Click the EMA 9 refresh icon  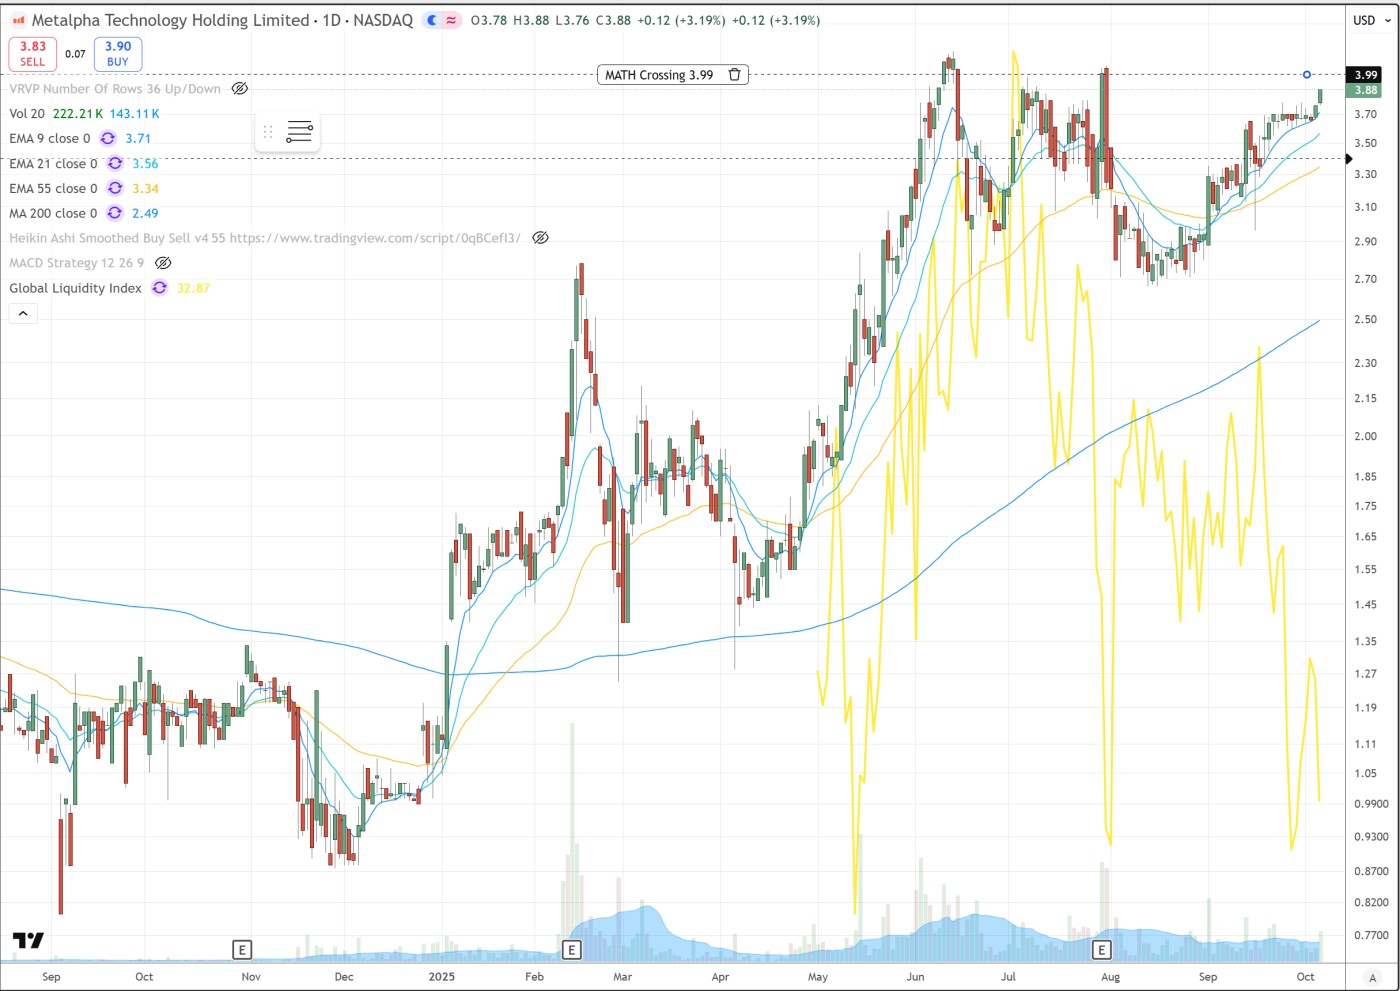click(x=108, y=139)
